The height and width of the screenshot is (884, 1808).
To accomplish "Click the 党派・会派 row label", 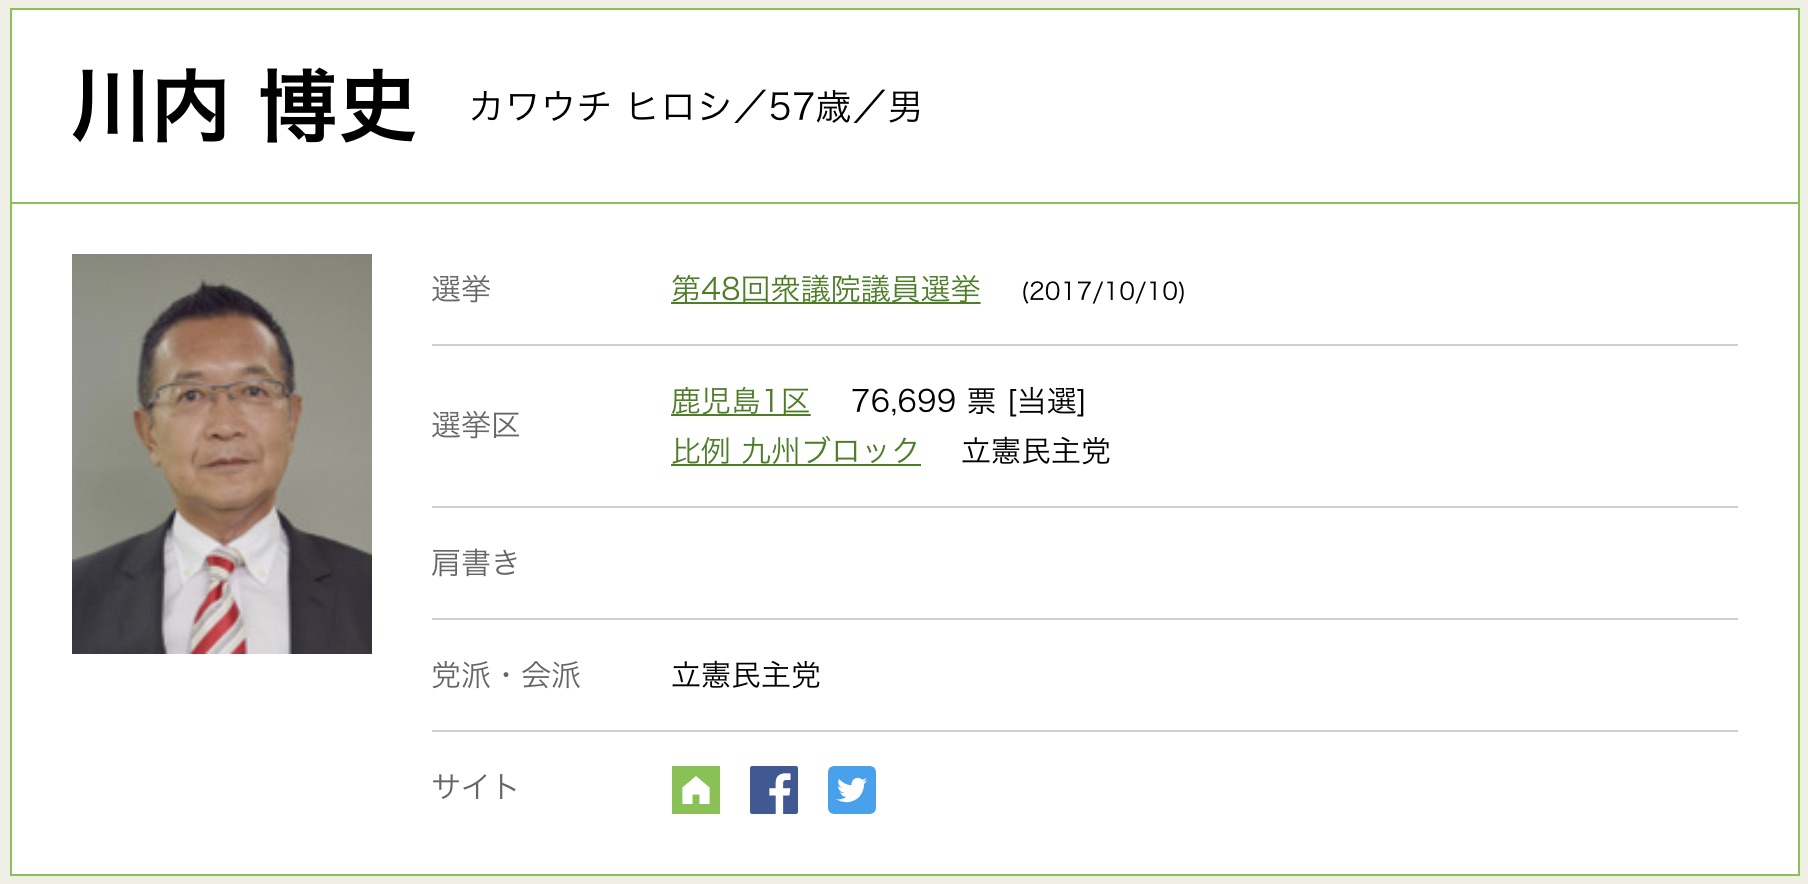I will [x=506, y=676].
